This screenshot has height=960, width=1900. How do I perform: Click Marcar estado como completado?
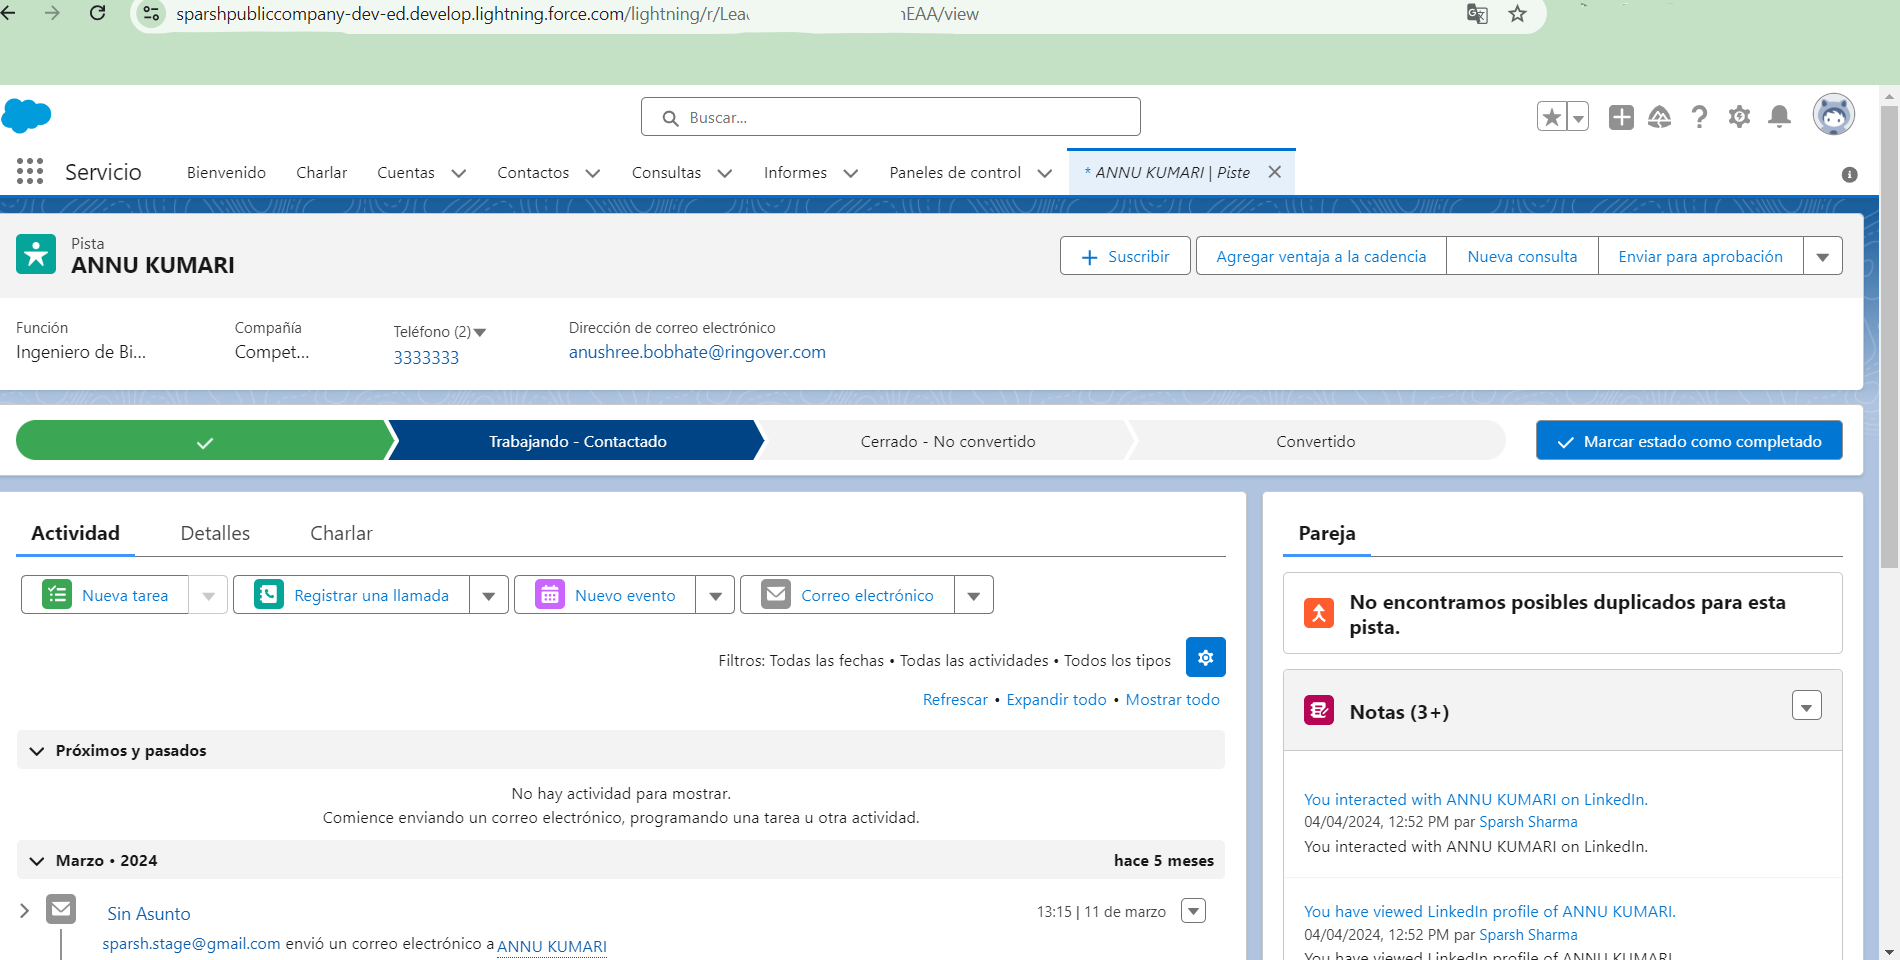coord(1689,440)
